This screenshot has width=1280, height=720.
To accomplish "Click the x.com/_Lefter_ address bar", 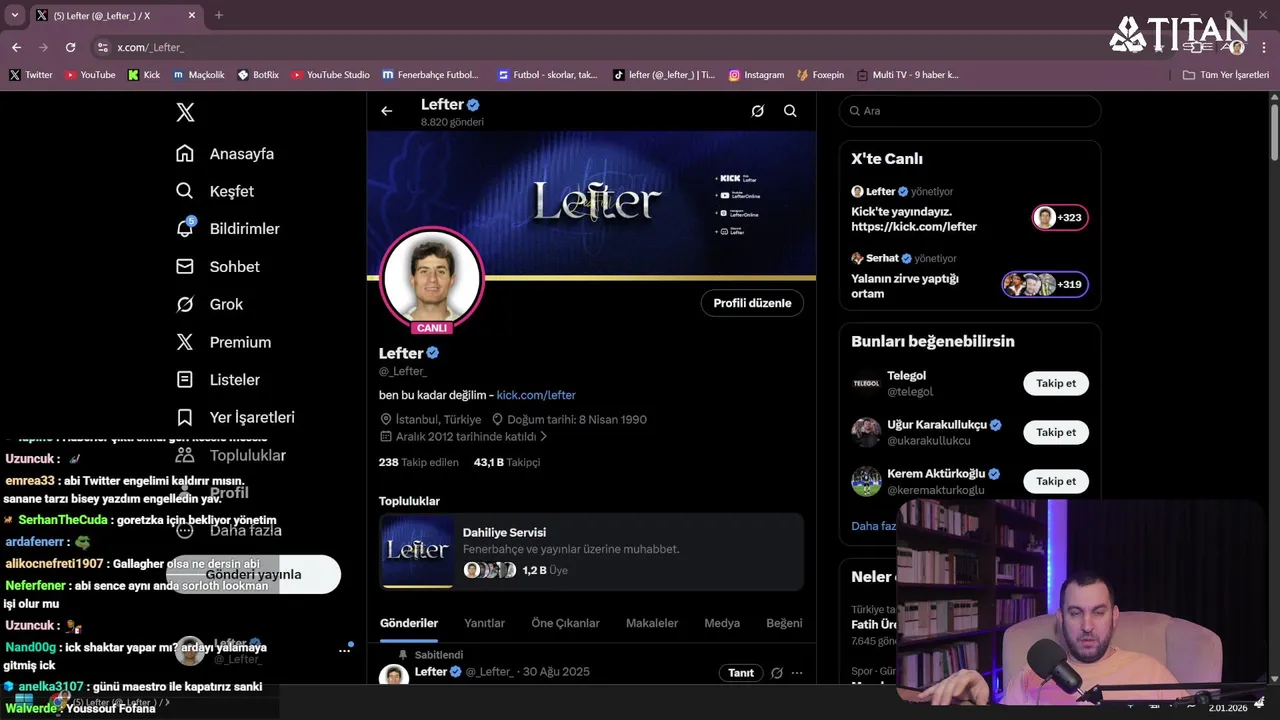I will (150, 47).
